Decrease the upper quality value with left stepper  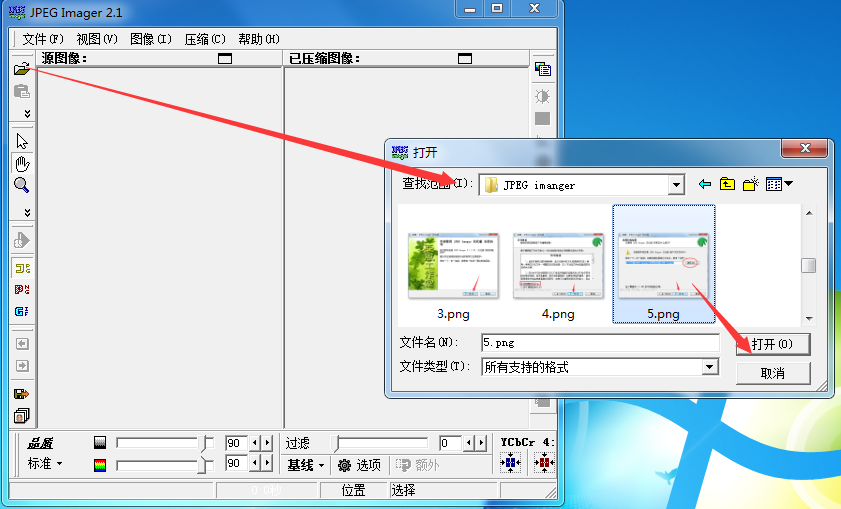click(x=255, y=443)
